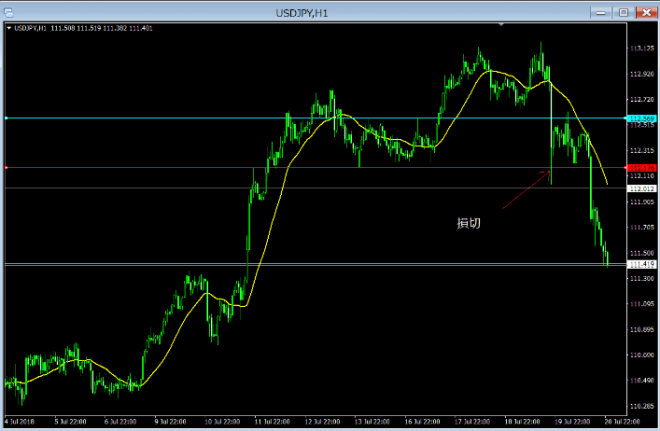Click the current price tag 111.419
Viewport: 660px width, 431px height.
[x=641, y=264]
